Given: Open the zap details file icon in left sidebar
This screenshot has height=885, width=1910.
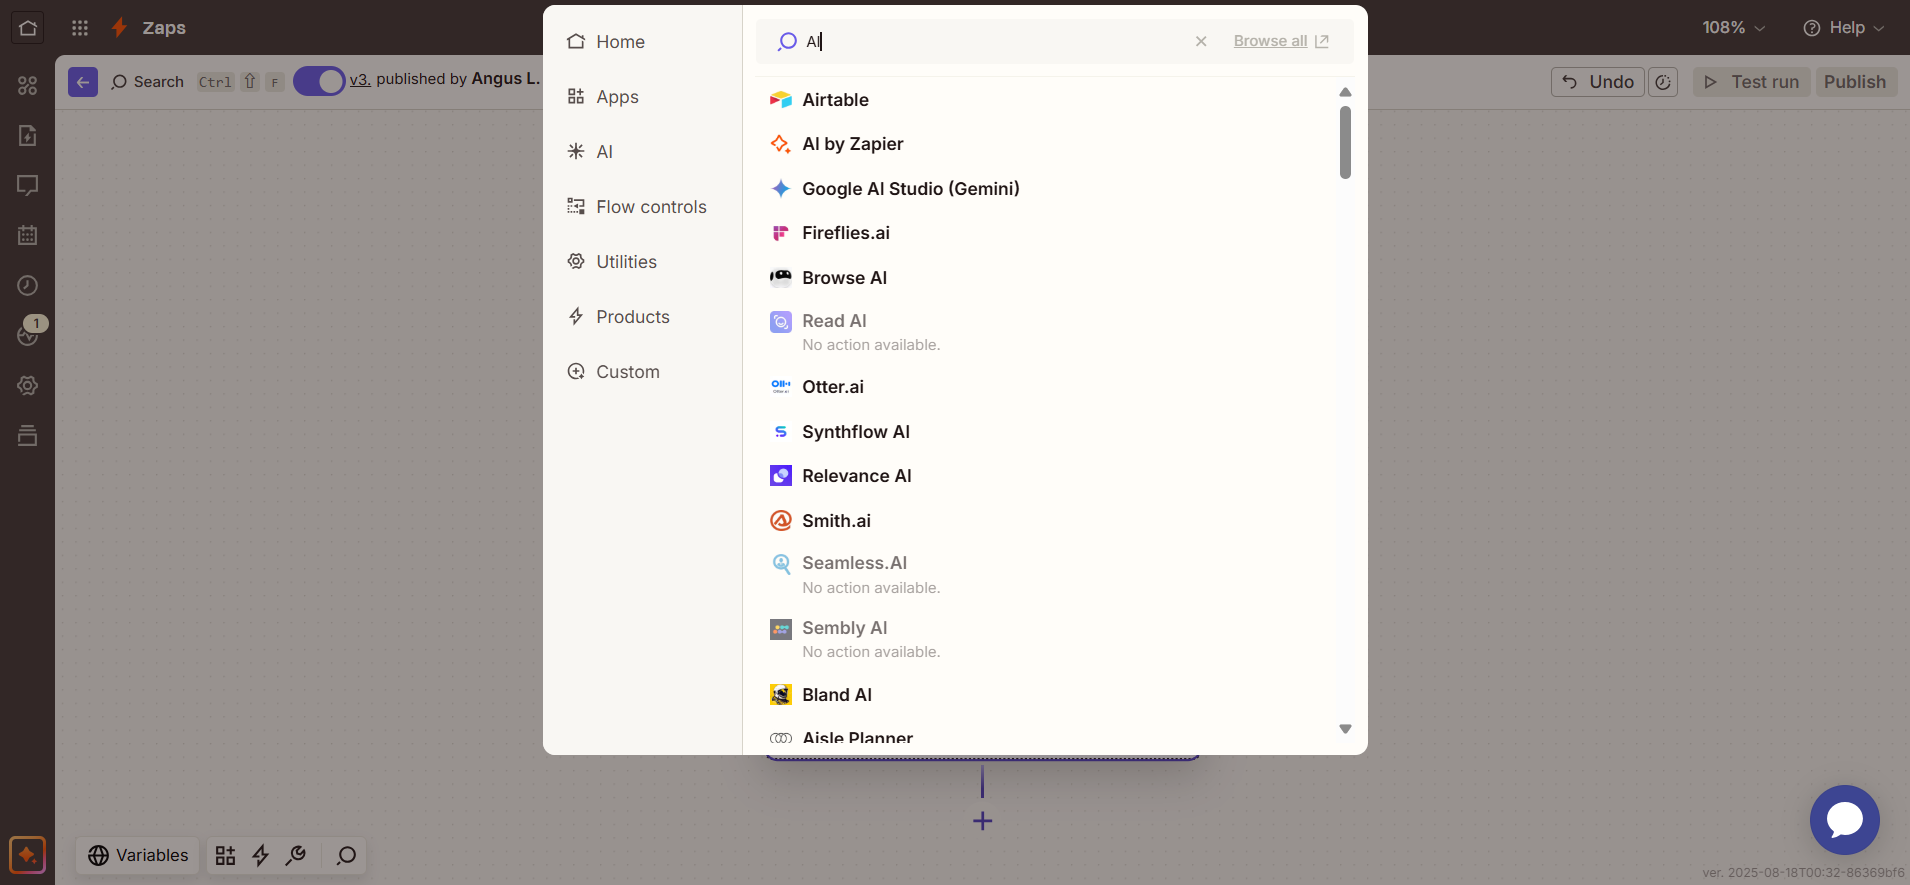Looking at the screenshot, I should [x=28, y=136].
